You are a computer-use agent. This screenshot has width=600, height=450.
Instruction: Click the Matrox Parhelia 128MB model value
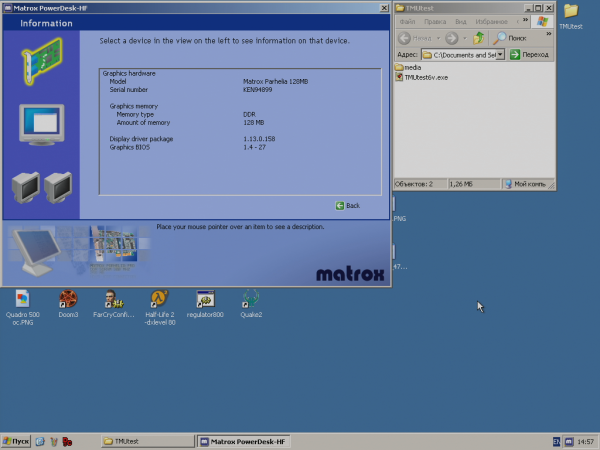[276, 82]
